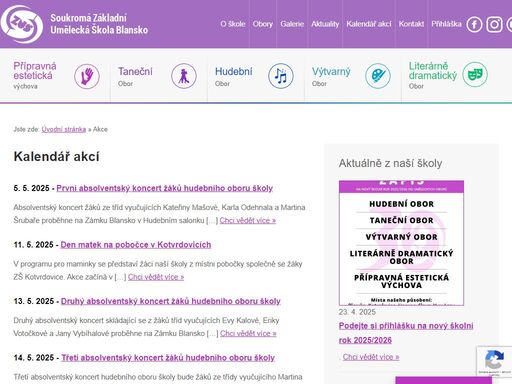Screen dimensions: 512x384
Task: Click the date 11. 5. 2025
Action: (x=33, y=245)
